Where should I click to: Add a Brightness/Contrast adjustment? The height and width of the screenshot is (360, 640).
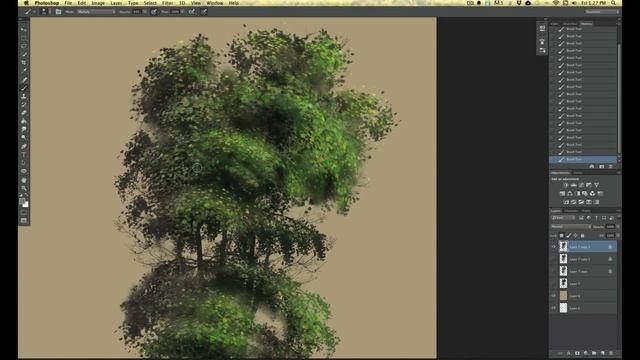[x=566, y=185]
